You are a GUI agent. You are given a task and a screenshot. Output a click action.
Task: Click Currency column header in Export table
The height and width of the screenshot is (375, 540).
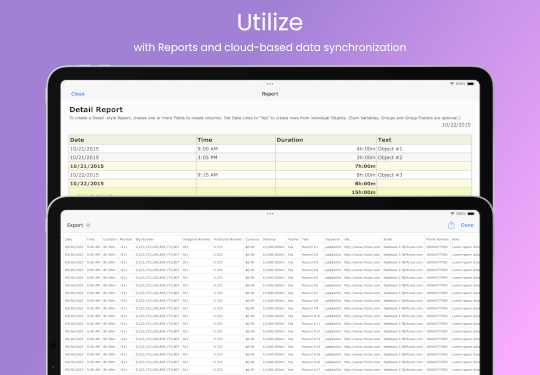pos(252,239)
